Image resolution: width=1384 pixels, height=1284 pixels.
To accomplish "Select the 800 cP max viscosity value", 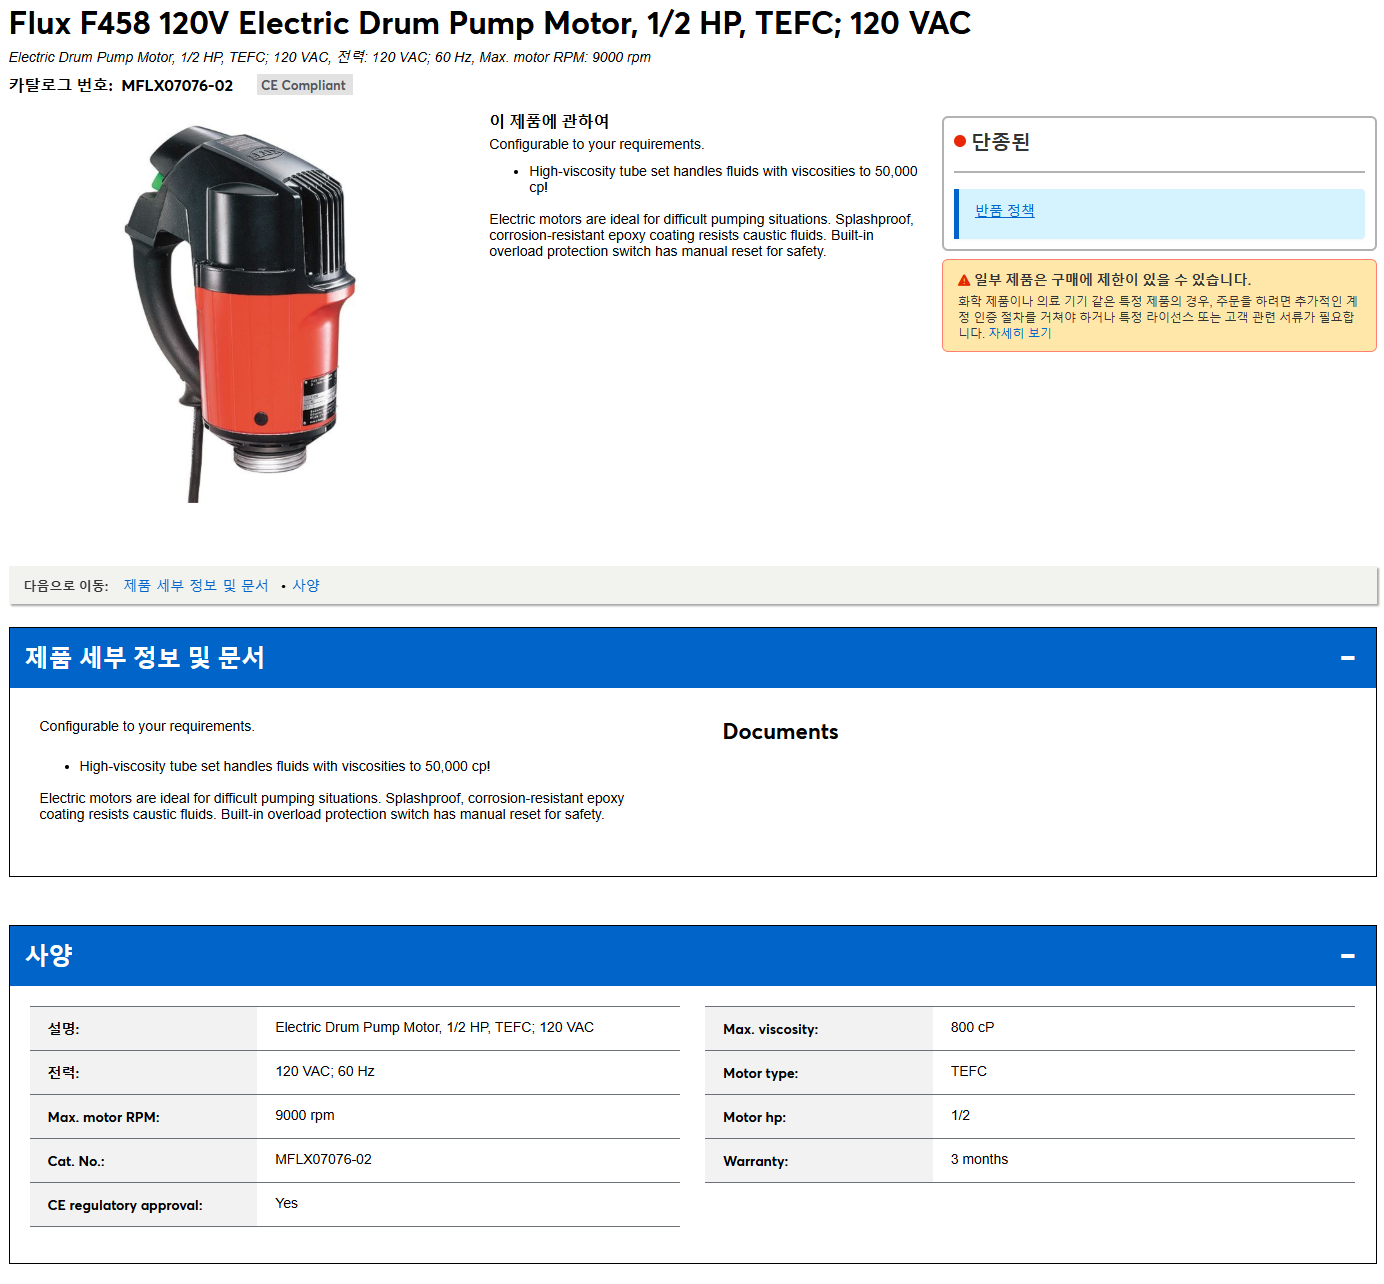I will (x=972, y=1028).
